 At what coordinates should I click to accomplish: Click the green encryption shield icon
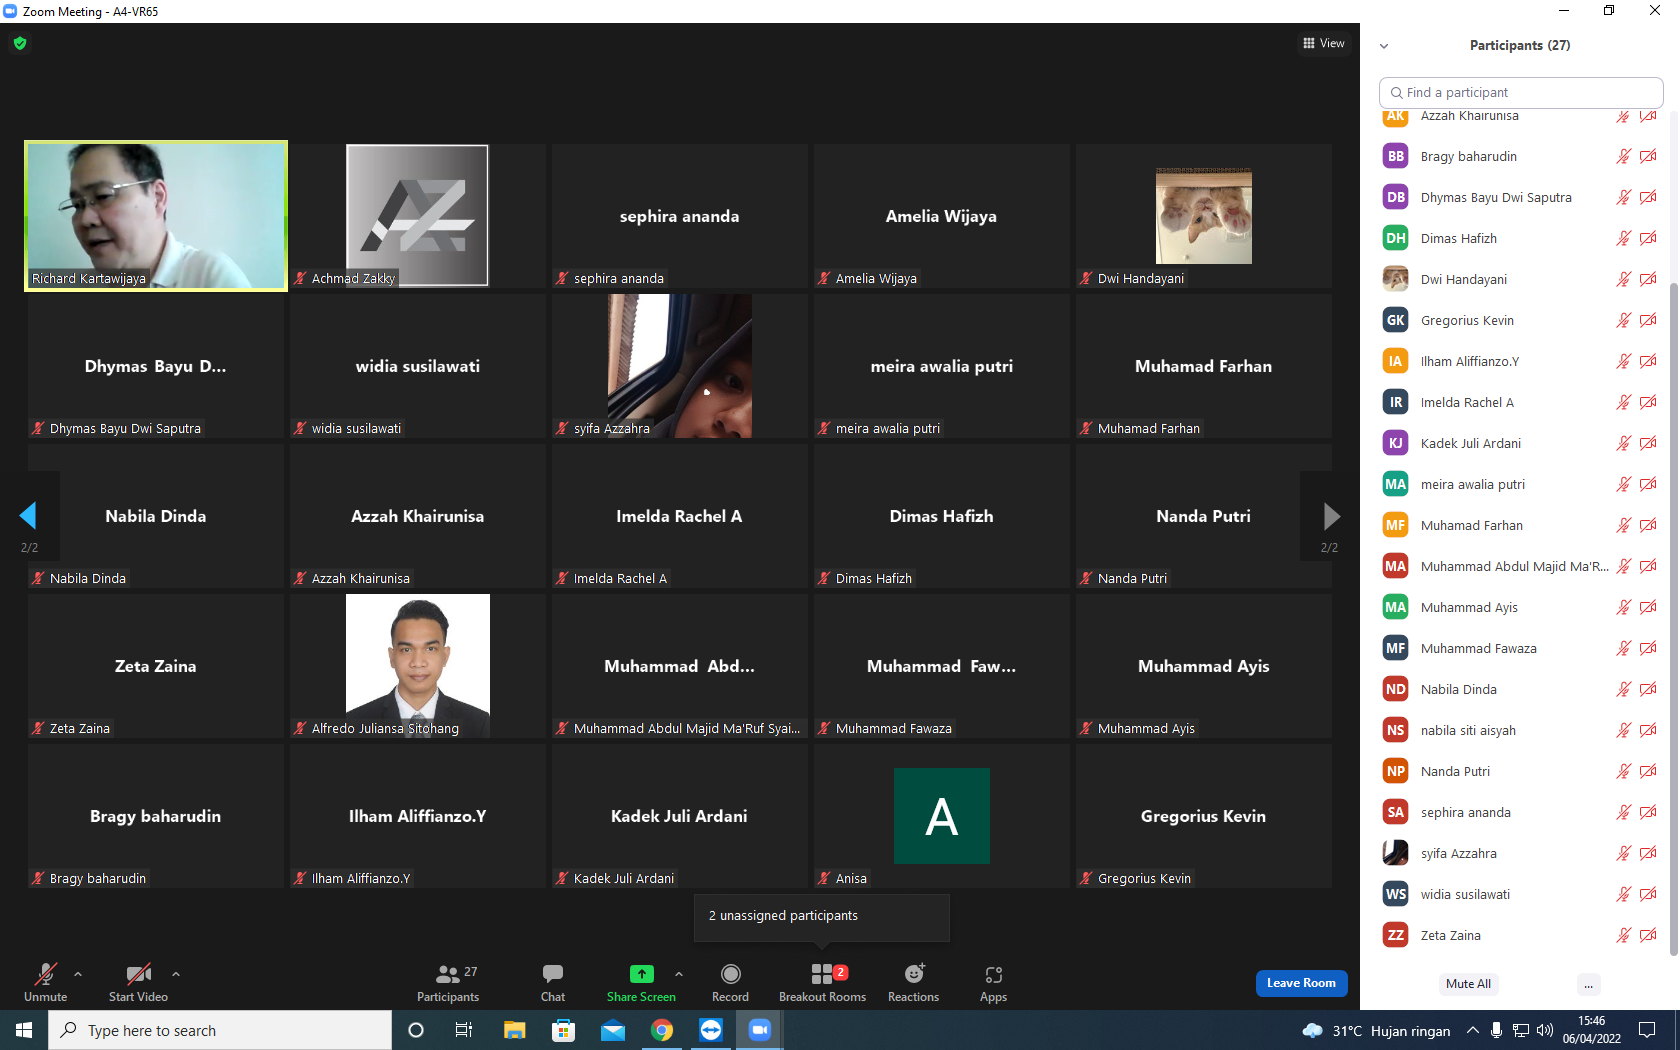(20, 43)
